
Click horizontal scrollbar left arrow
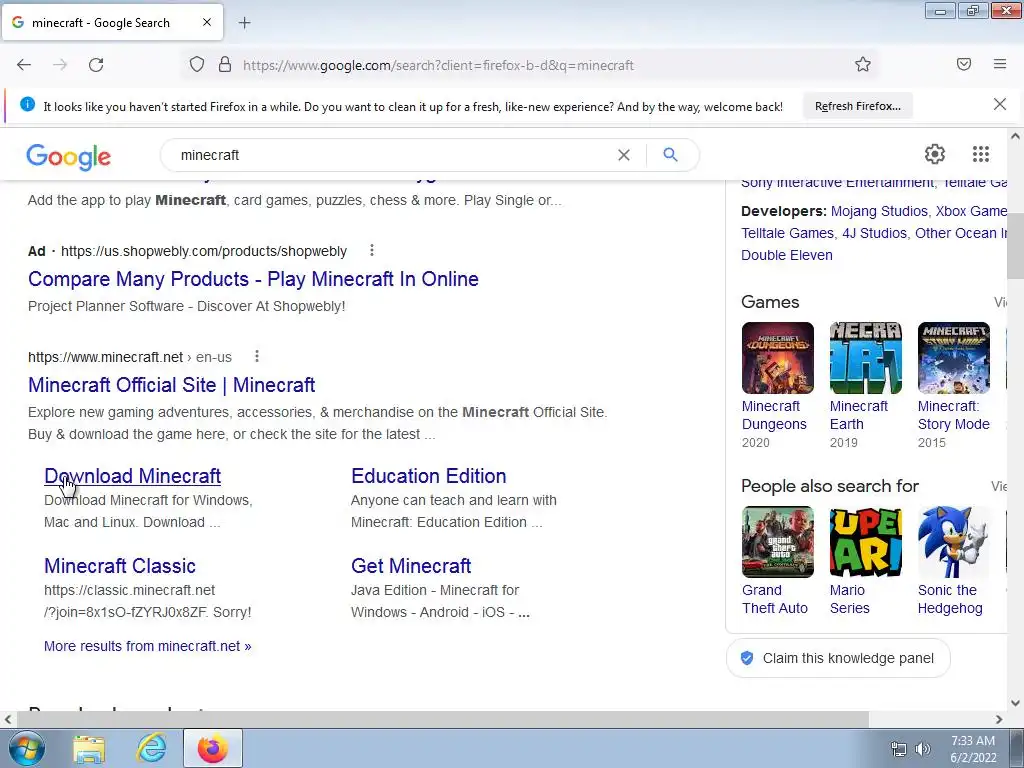click(x=7, y=719)
